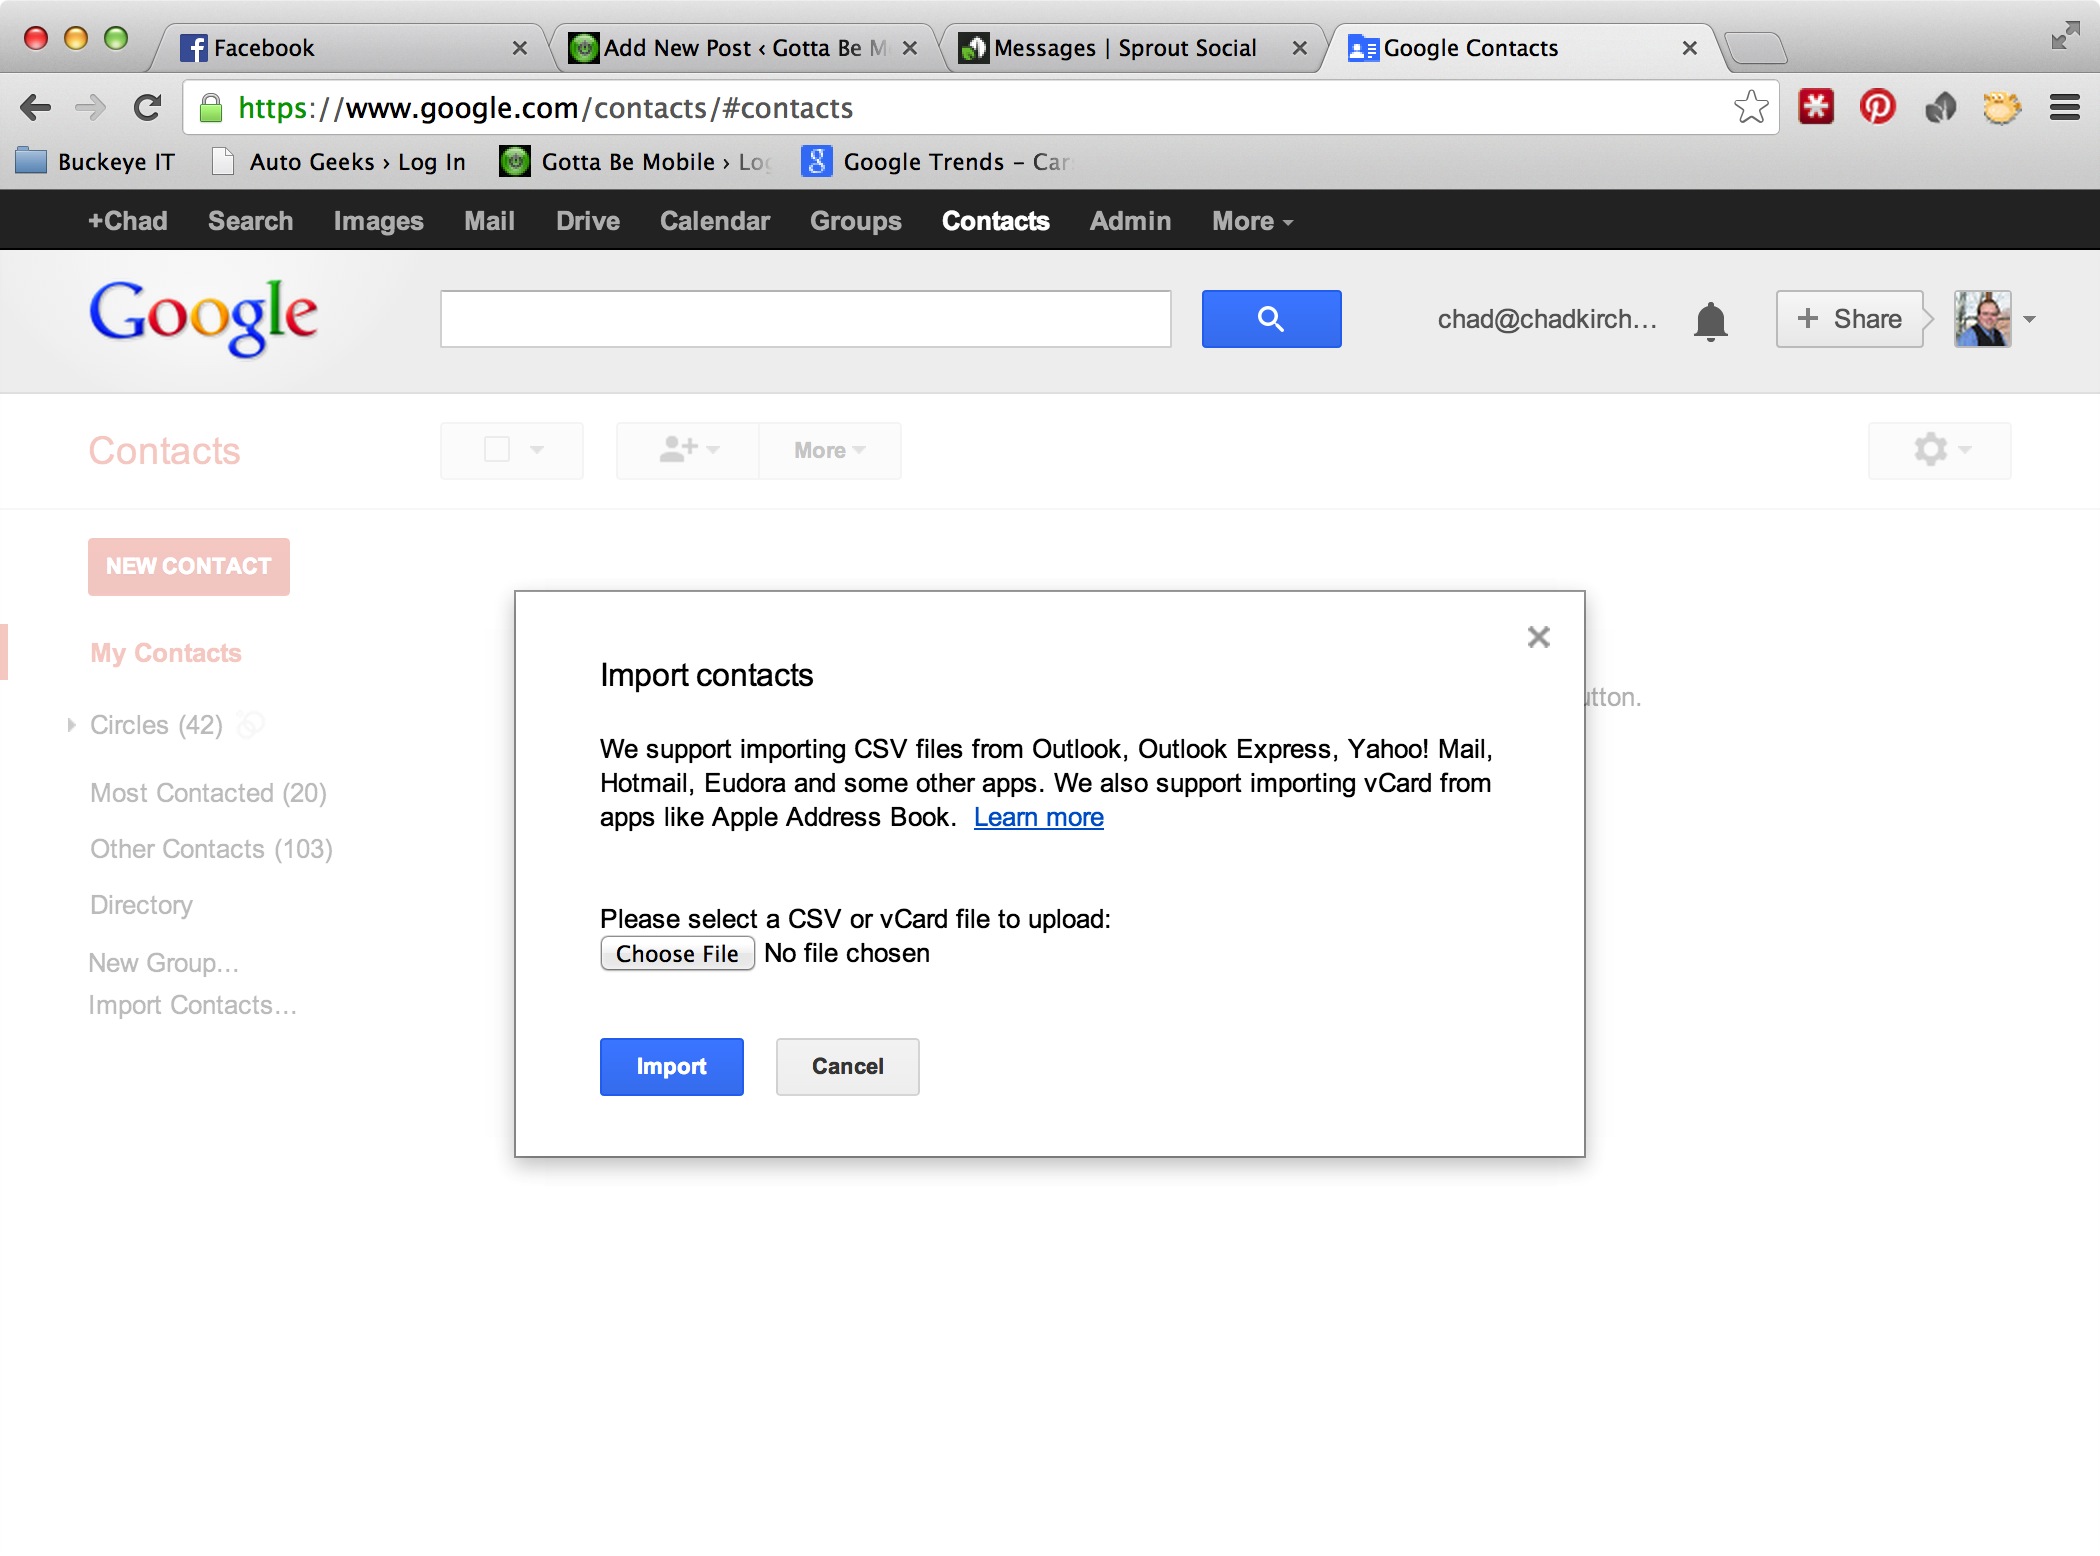Click the notifications bell icon
2100x1556 pixels.
coord(1711,317)
